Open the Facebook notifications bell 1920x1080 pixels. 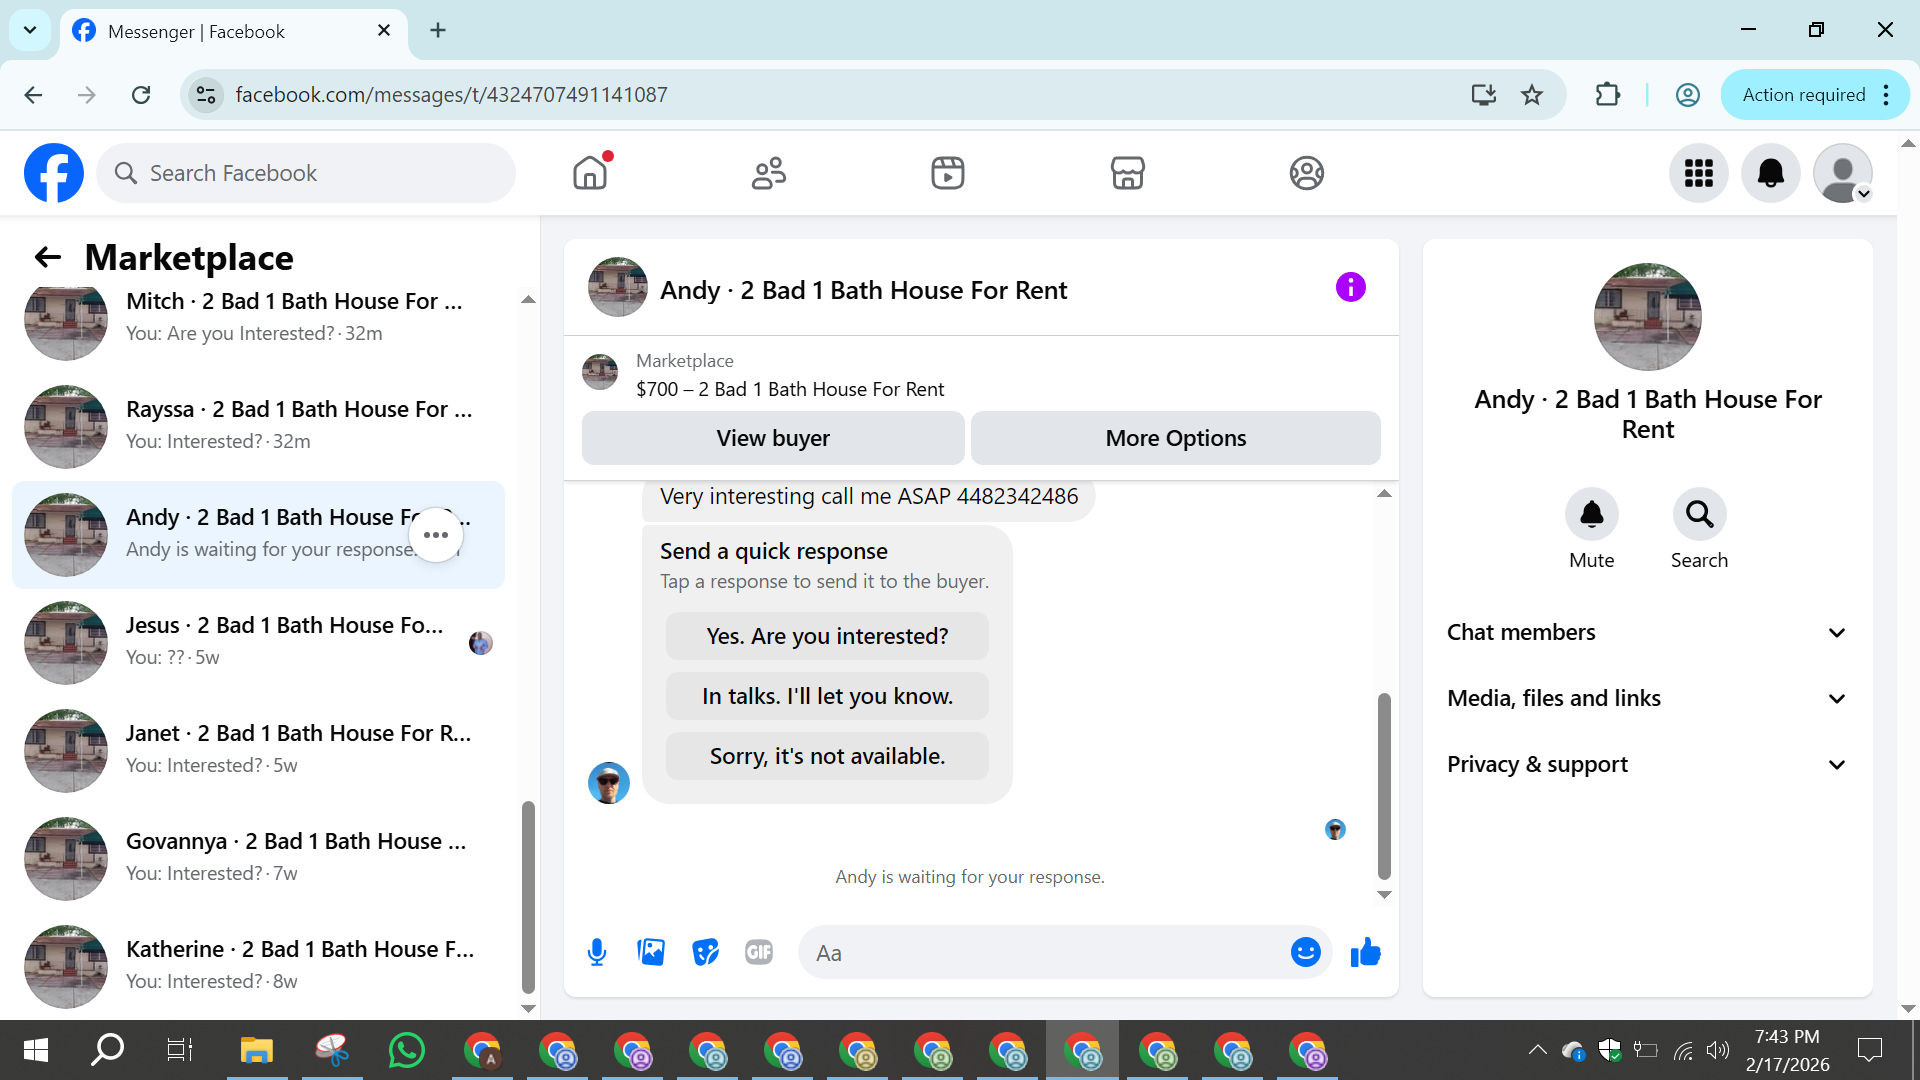pyautogui.click(x=1770, y=173)
